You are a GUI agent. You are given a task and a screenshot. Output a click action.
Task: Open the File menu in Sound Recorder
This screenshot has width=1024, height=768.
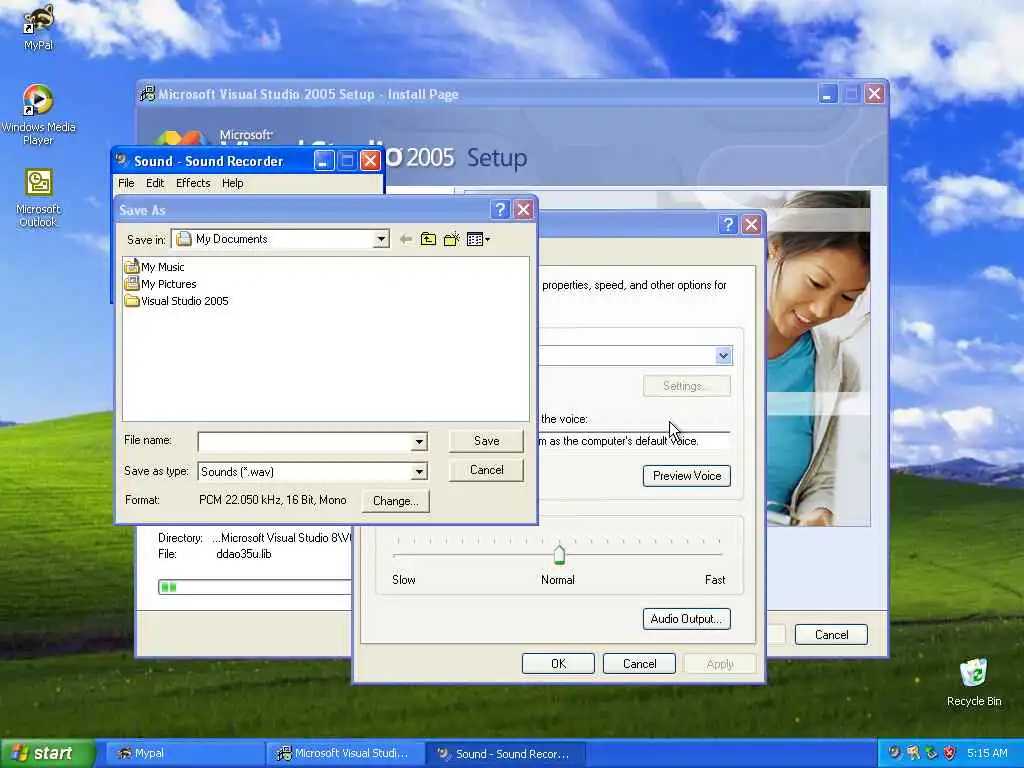tap(126, 184)
